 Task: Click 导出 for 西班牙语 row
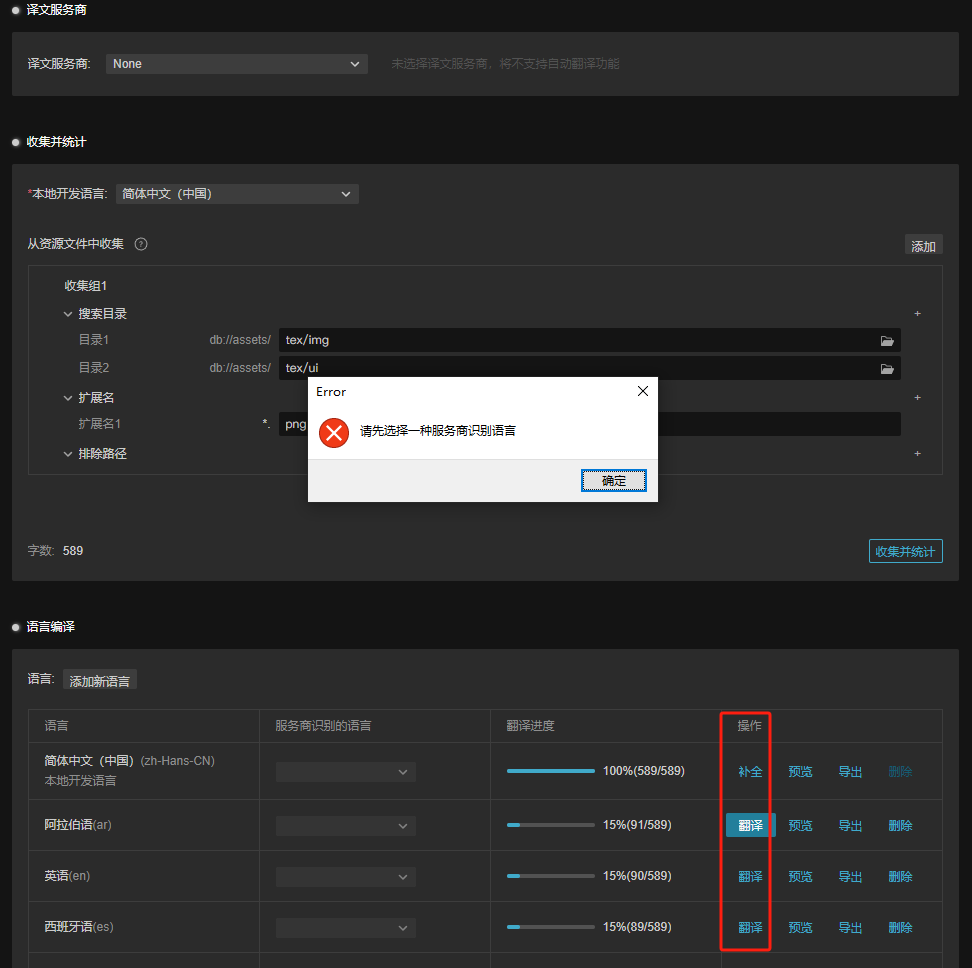pos(850,927)
